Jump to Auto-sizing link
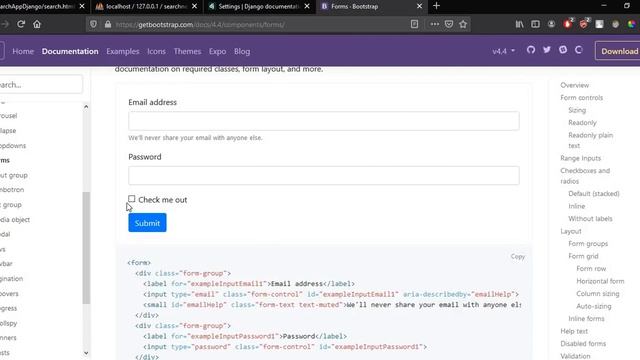 pos(593,306)
